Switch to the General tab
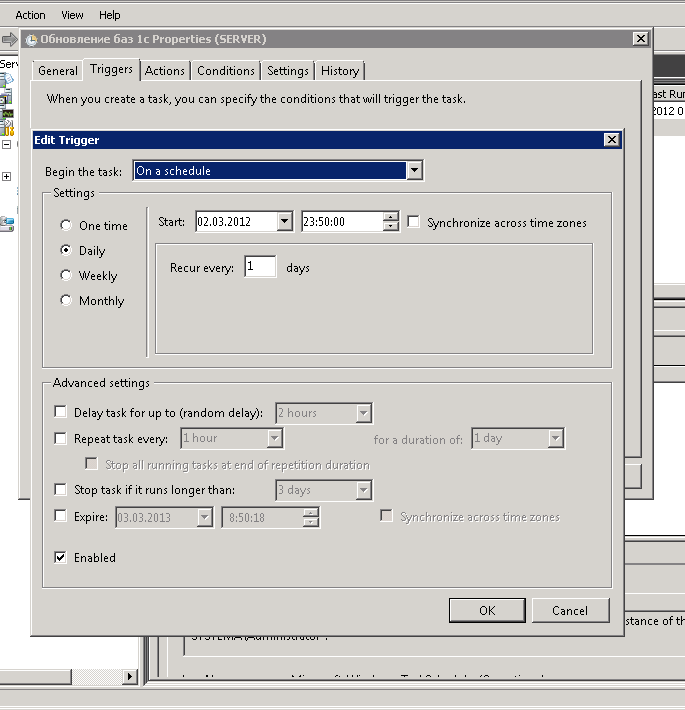685x710 pixels. point(57,71)
